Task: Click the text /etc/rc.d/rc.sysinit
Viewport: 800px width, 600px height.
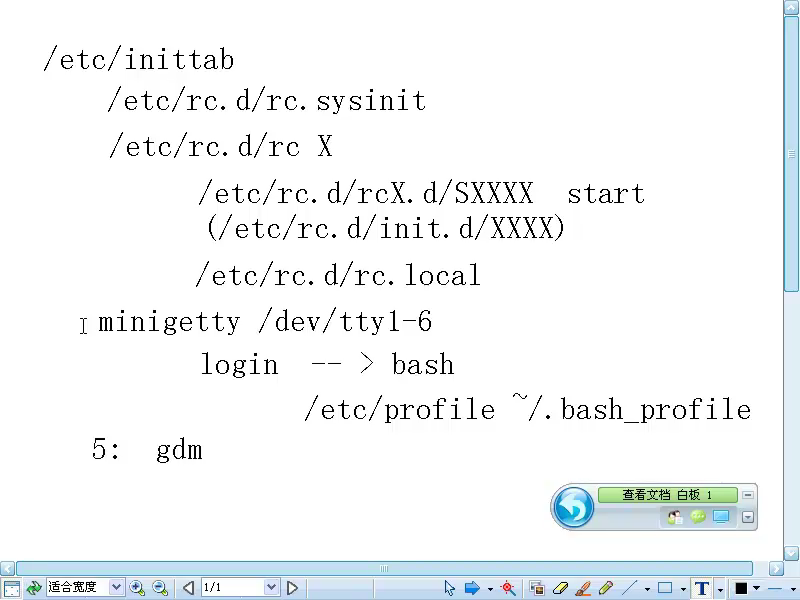Action: [266, 100]
